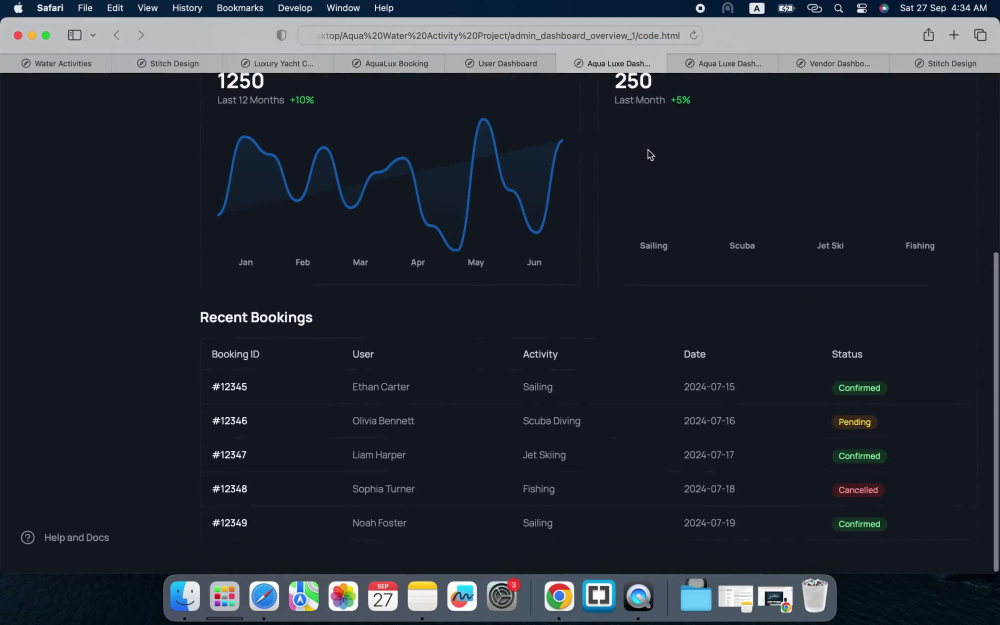Open the Notes app from the Dock
The width and height of the screenshot is (1000, 625).
pos(422,597)
